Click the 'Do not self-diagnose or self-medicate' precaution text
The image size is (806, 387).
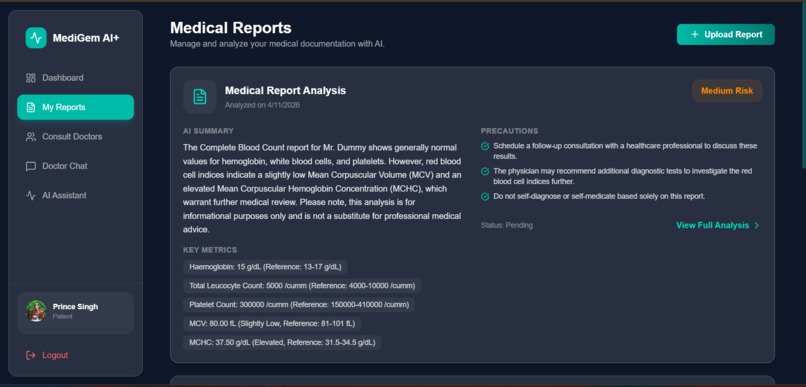[599, 196]
